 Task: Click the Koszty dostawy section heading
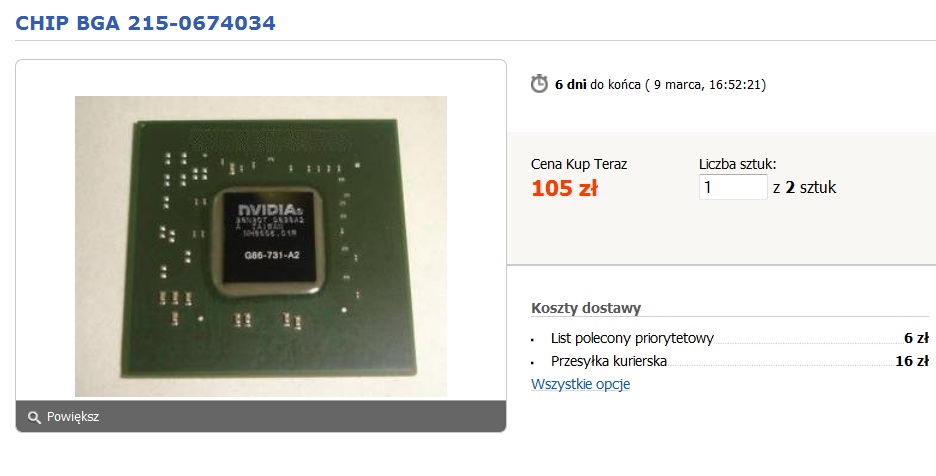coord(586,308)
